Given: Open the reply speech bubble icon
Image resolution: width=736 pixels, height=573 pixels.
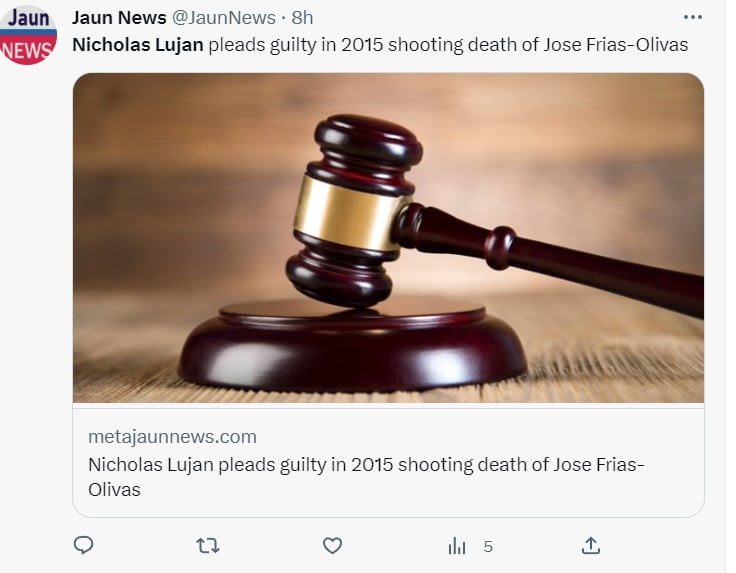Looking at the screenshot, I should click(84, 545).
